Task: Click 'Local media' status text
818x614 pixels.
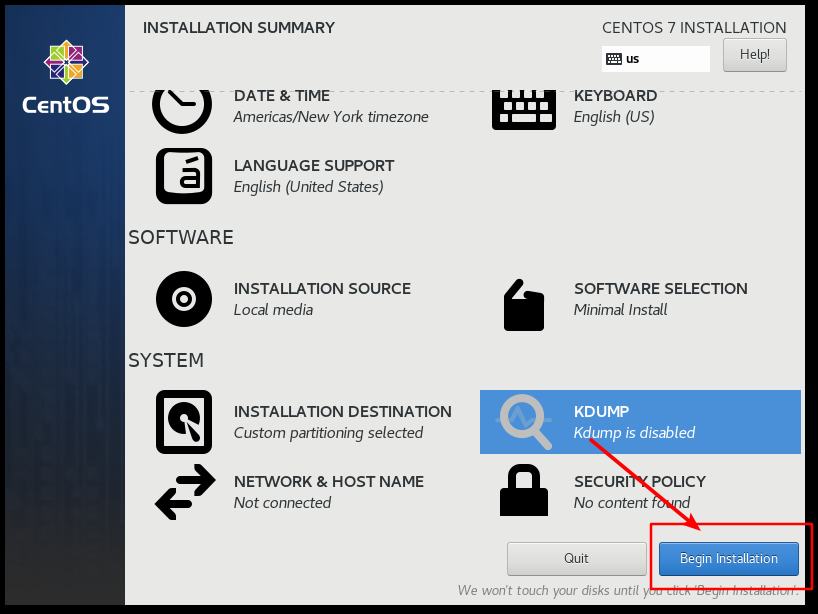Action: tap(273, 310)
